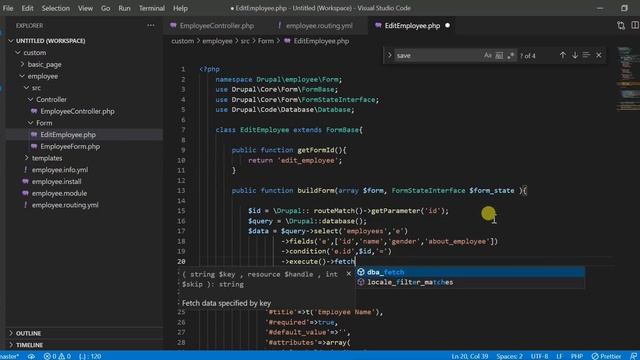Open the File menu
640x360 pixels.
click(x=8, y=8)
